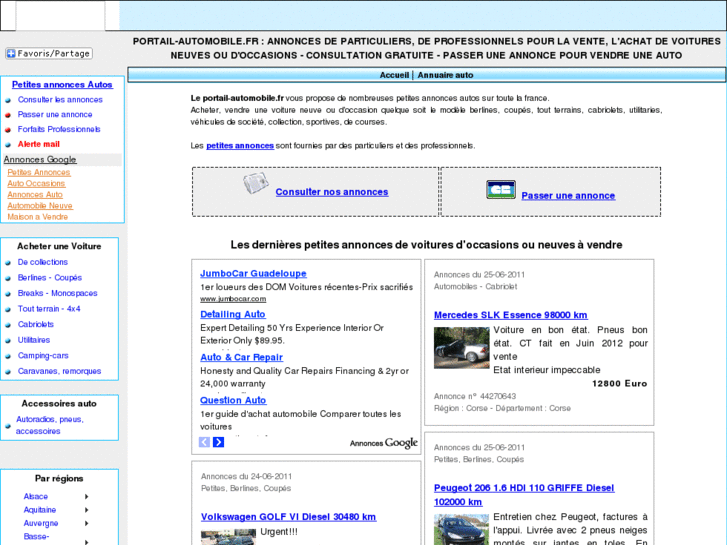Screen dimensions: 727x545
Task: Follow the large Passer une annonce link
Action: click(x=568, y=196)
